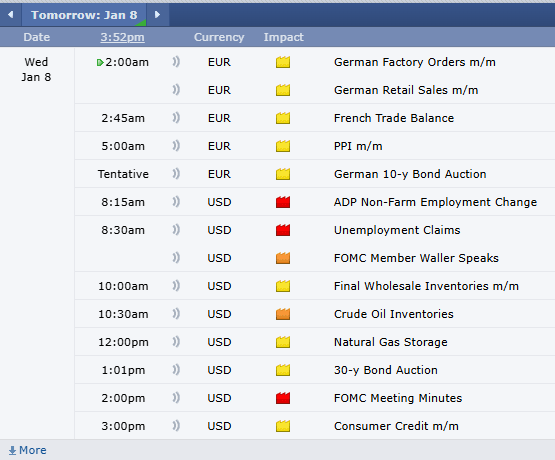Click the red impact icon for FOMC Meeting Minutes
This screenshot has height=460, width=555.
coord(283,398)
